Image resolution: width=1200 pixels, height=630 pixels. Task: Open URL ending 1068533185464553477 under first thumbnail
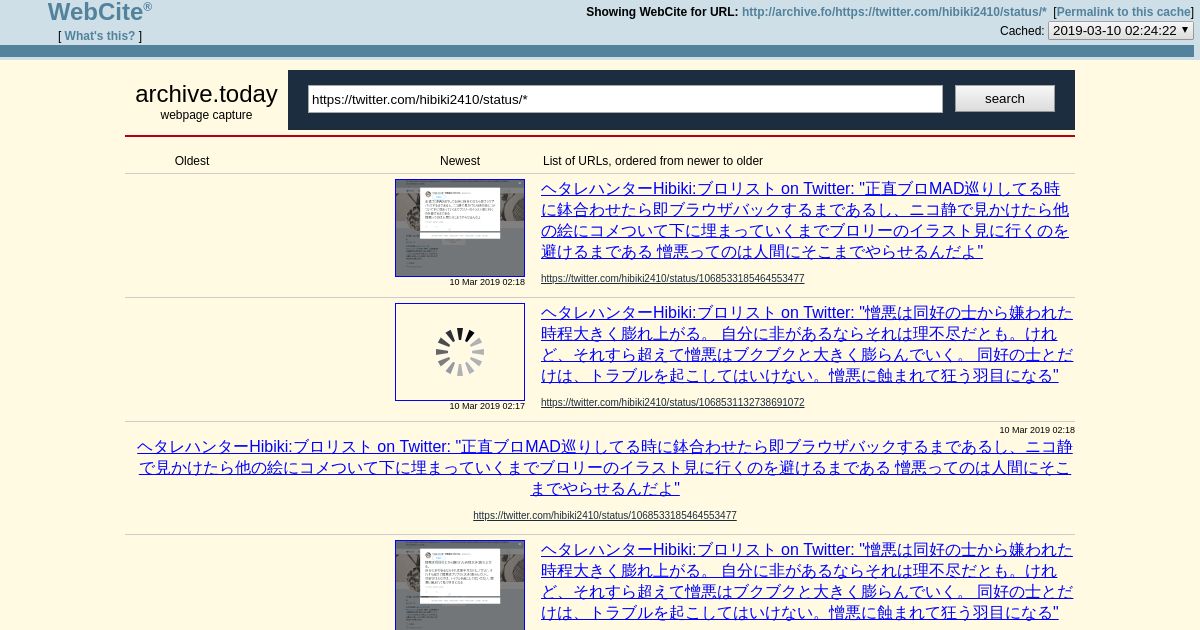pos(673,279)
